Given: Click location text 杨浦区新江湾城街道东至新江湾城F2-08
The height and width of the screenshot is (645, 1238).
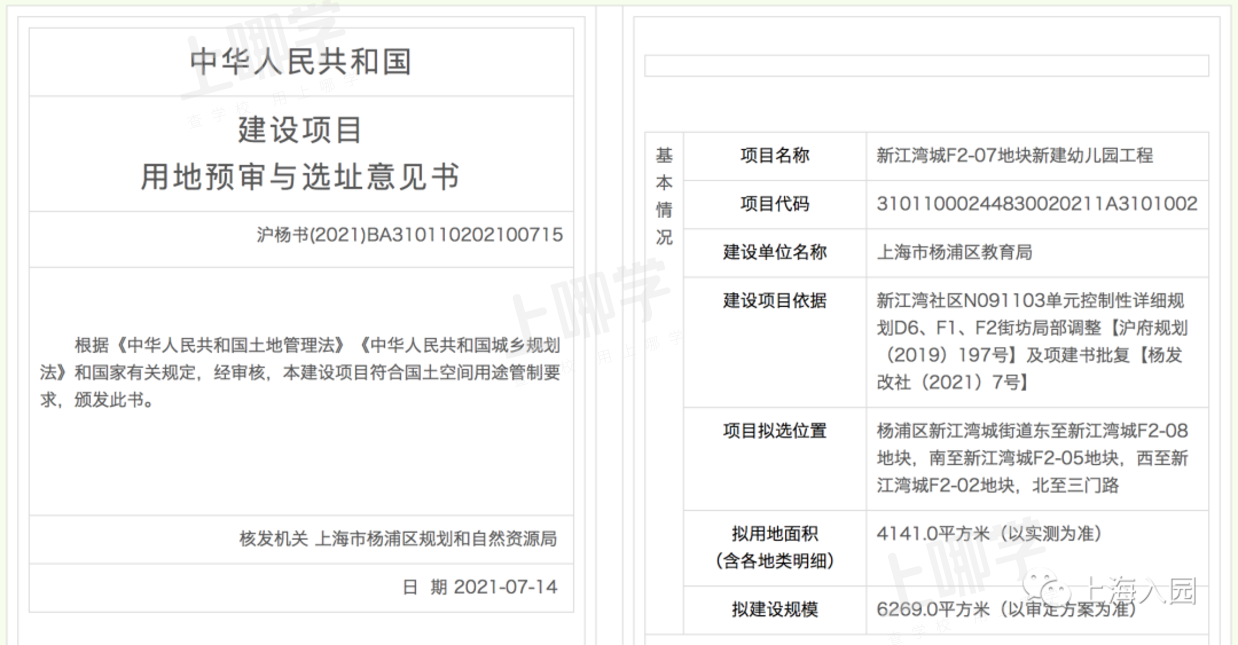Looking at the screenshot, I should [1032, 431].
